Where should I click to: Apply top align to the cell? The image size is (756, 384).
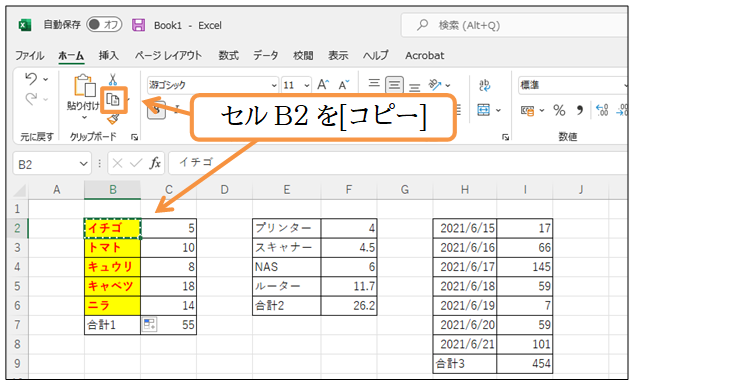tap(374, 83)
